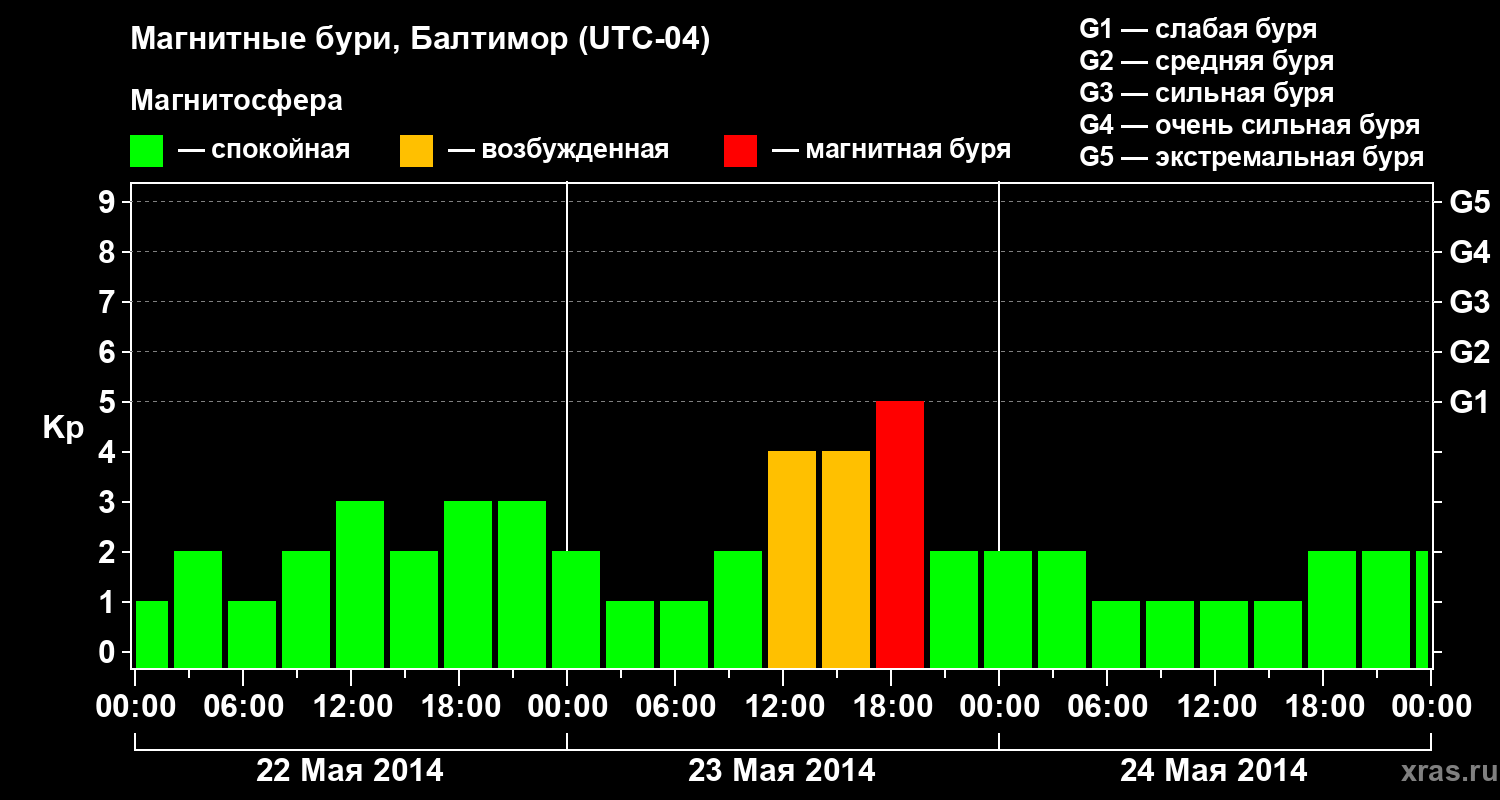Click the legend text '— спокойная'
1500x800 pixels.
(264, 151)
